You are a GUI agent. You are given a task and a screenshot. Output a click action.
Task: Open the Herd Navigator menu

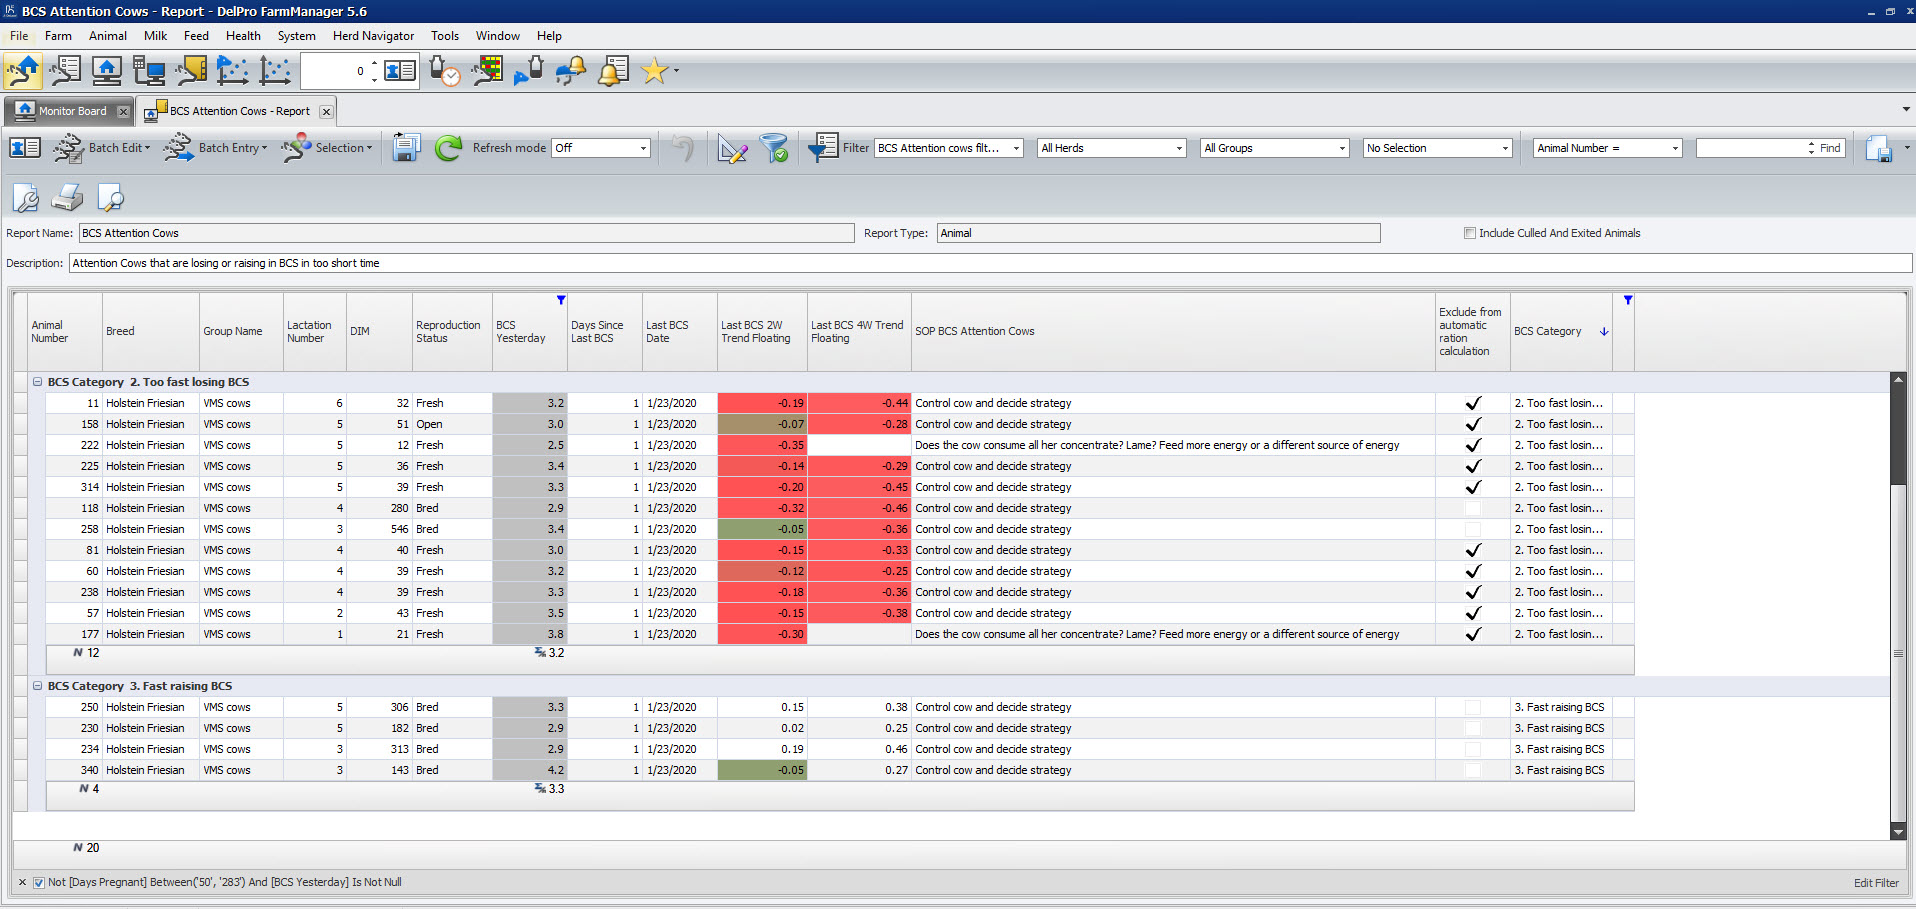click(373, 36)
